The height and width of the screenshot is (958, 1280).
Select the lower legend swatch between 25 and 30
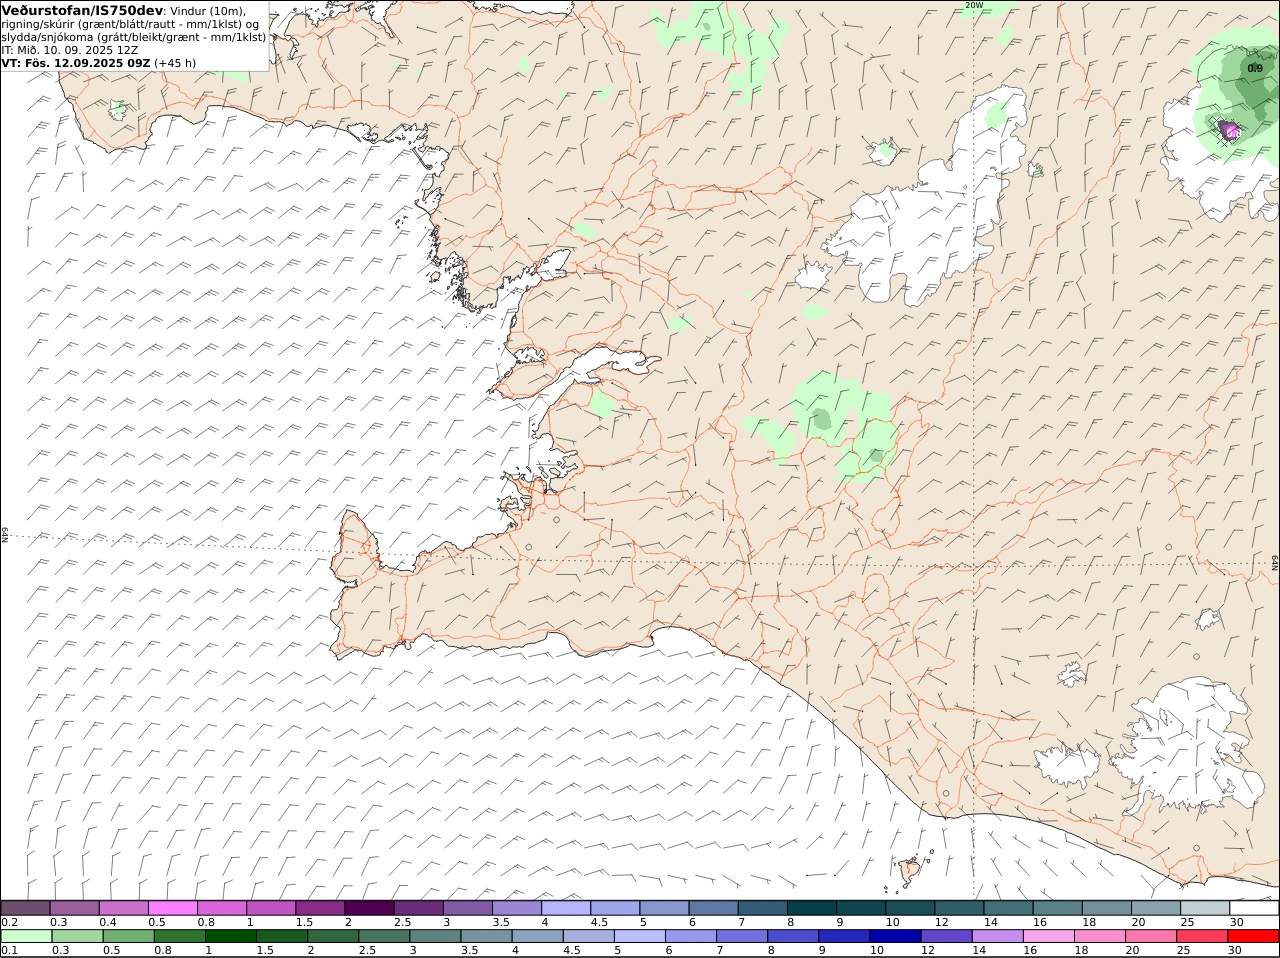click(1201, 936)
